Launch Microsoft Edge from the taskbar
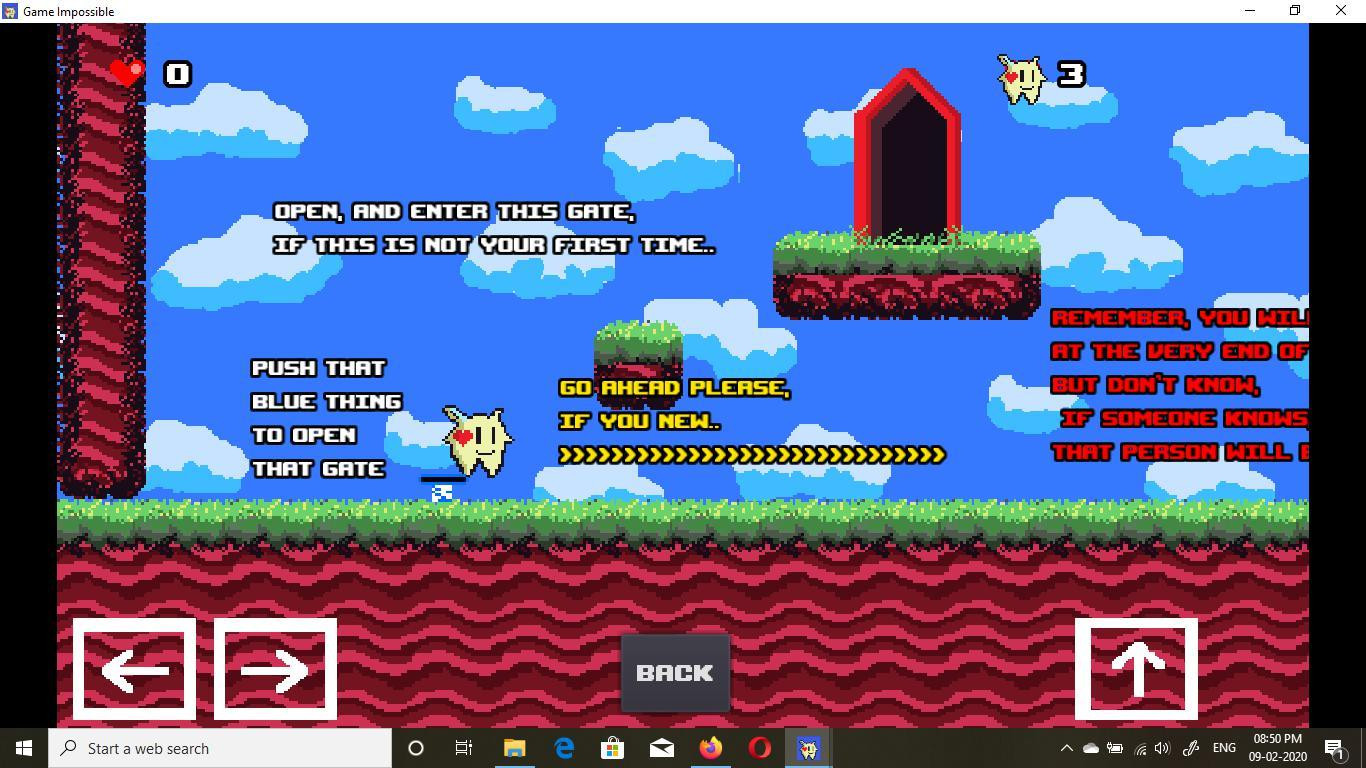Screen dimensions: 1366x768 [564, 748]
